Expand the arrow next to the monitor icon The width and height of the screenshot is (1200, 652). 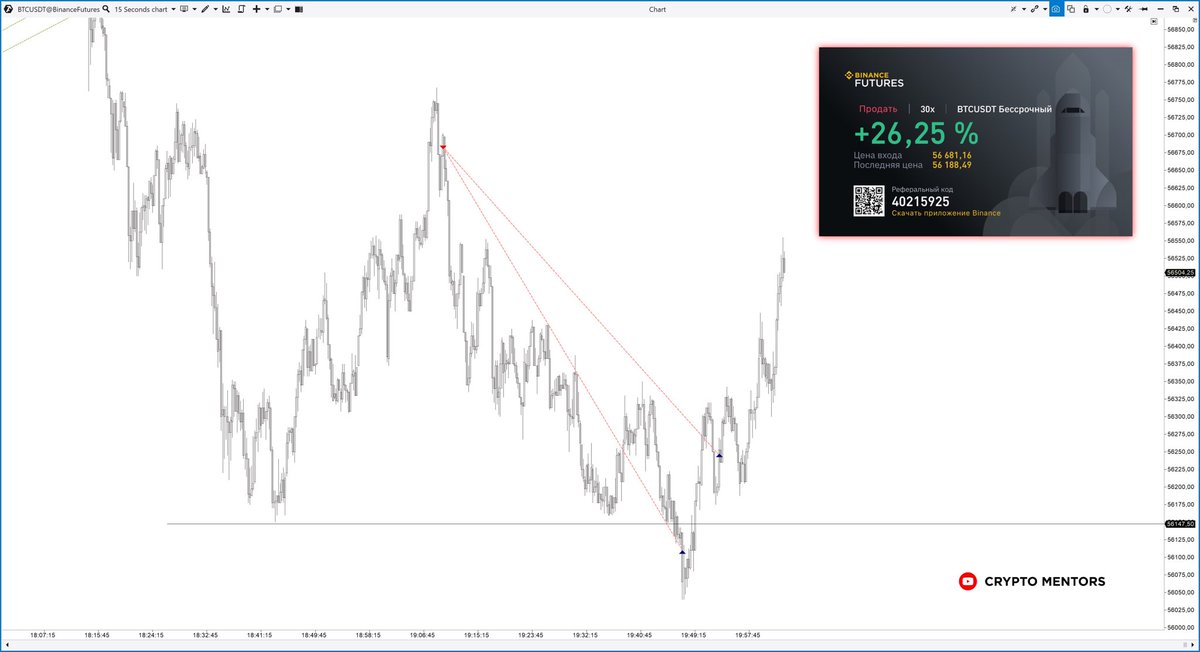[195, 9]
